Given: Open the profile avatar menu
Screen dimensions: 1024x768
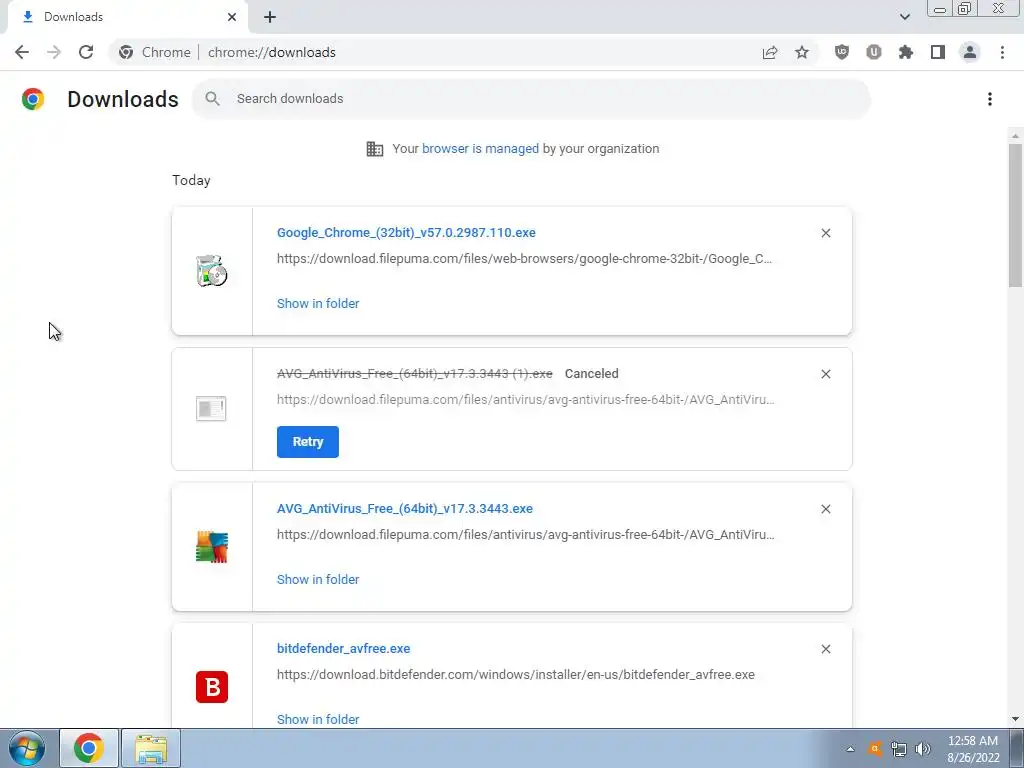Looking at the screenshot, I should 970,52.
